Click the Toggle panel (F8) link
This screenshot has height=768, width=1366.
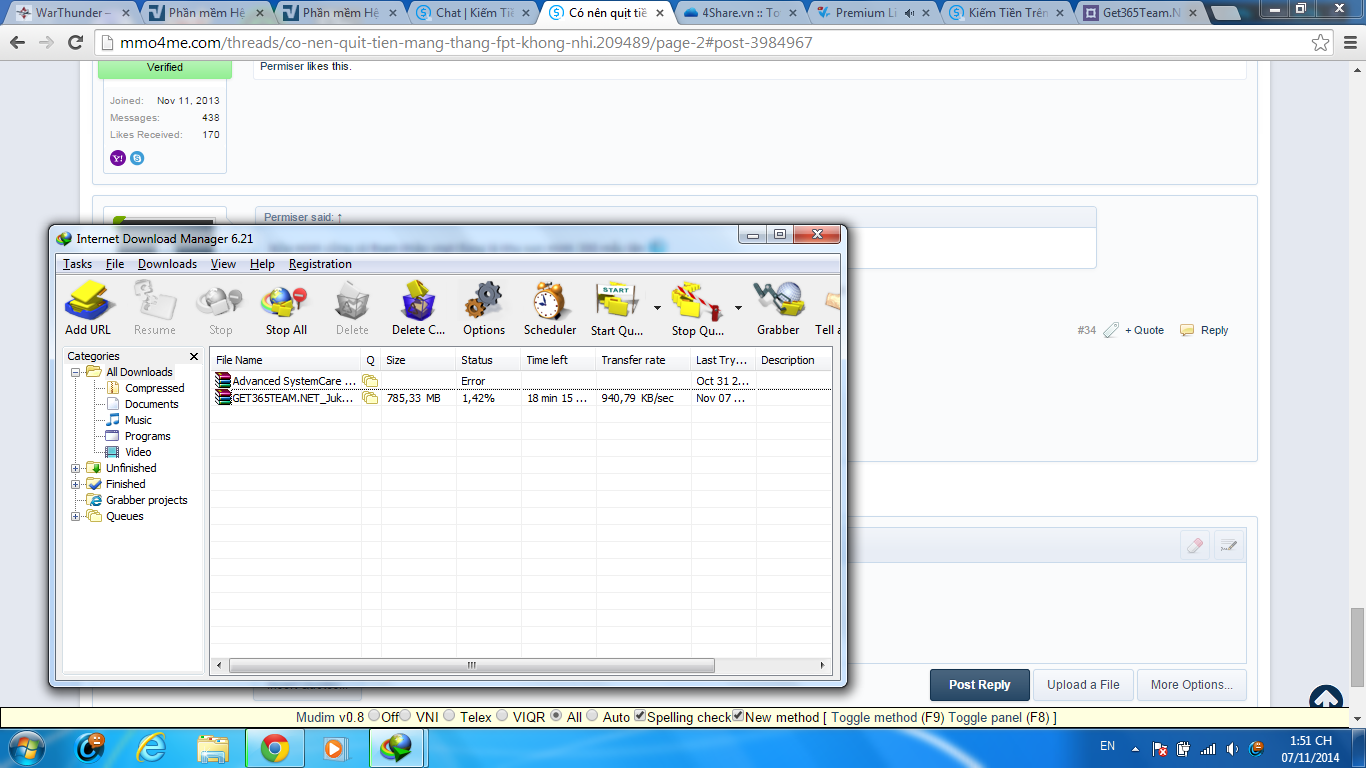click(x=998, y=717)
